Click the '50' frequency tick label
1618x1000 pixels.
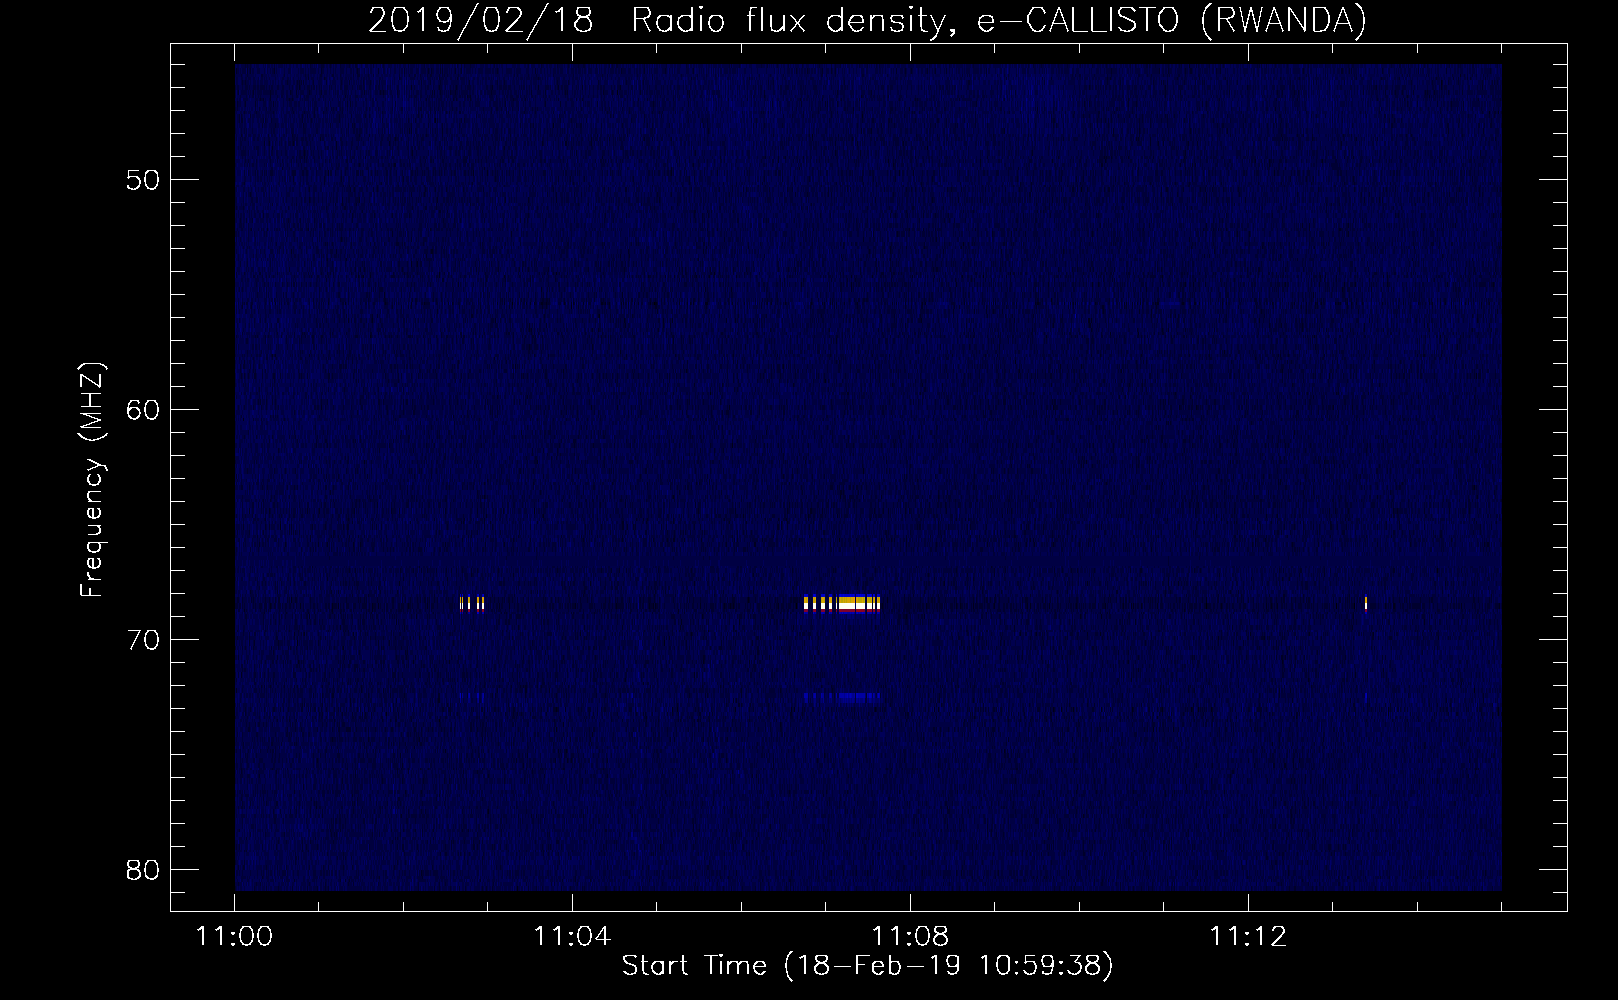143,180
